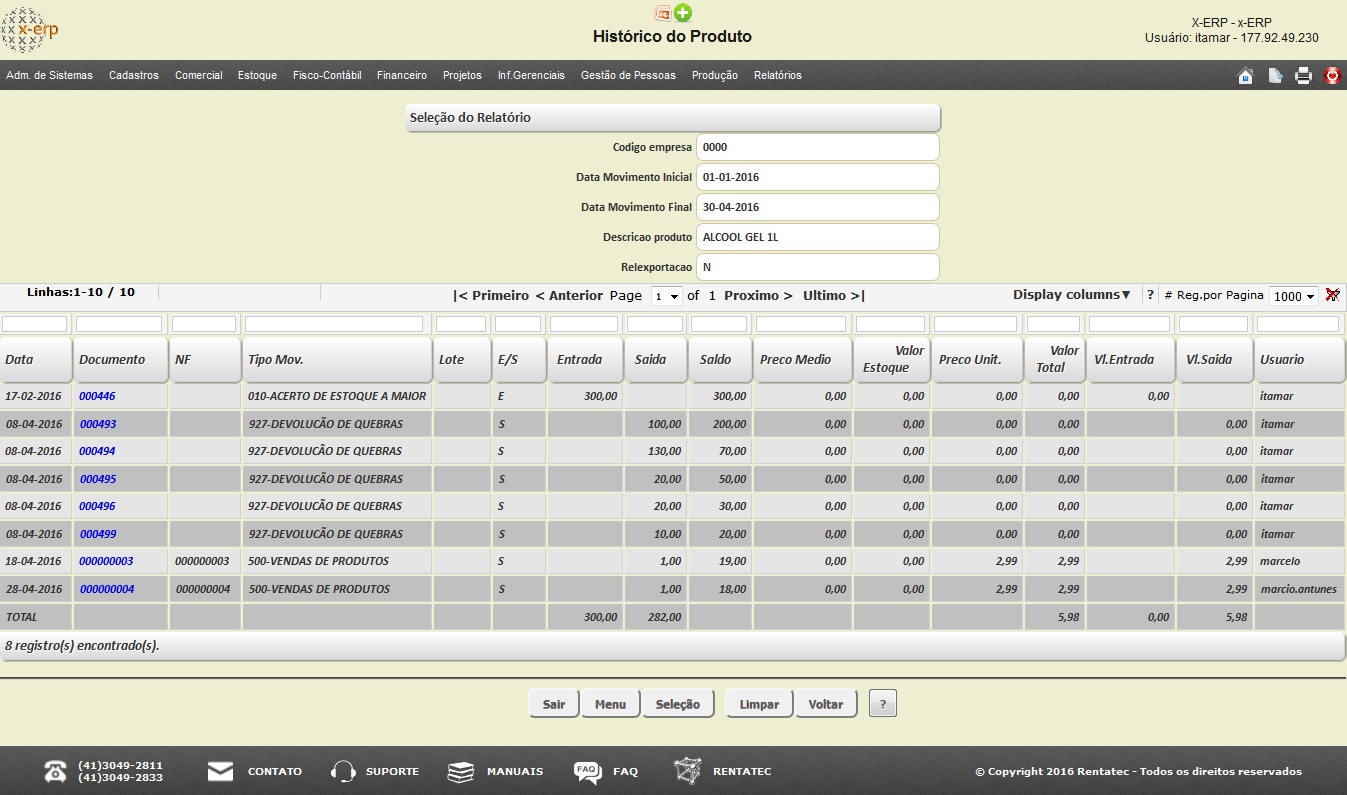Open the Reg.por Pagina 1000 dropdown
Screen dimensions: 1347x795
coord(1293,296)
